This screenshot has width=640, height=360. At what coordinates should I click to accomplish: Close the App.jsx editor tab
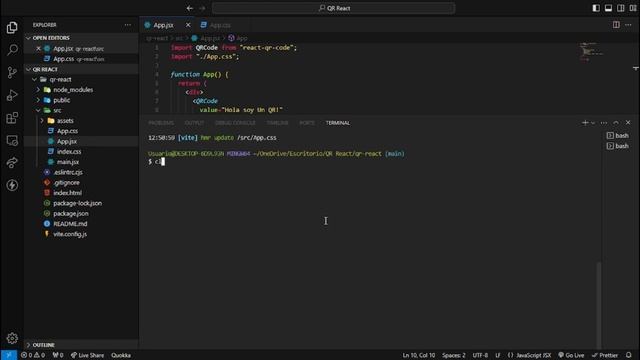pyautogui.click(x=188, y=25)
